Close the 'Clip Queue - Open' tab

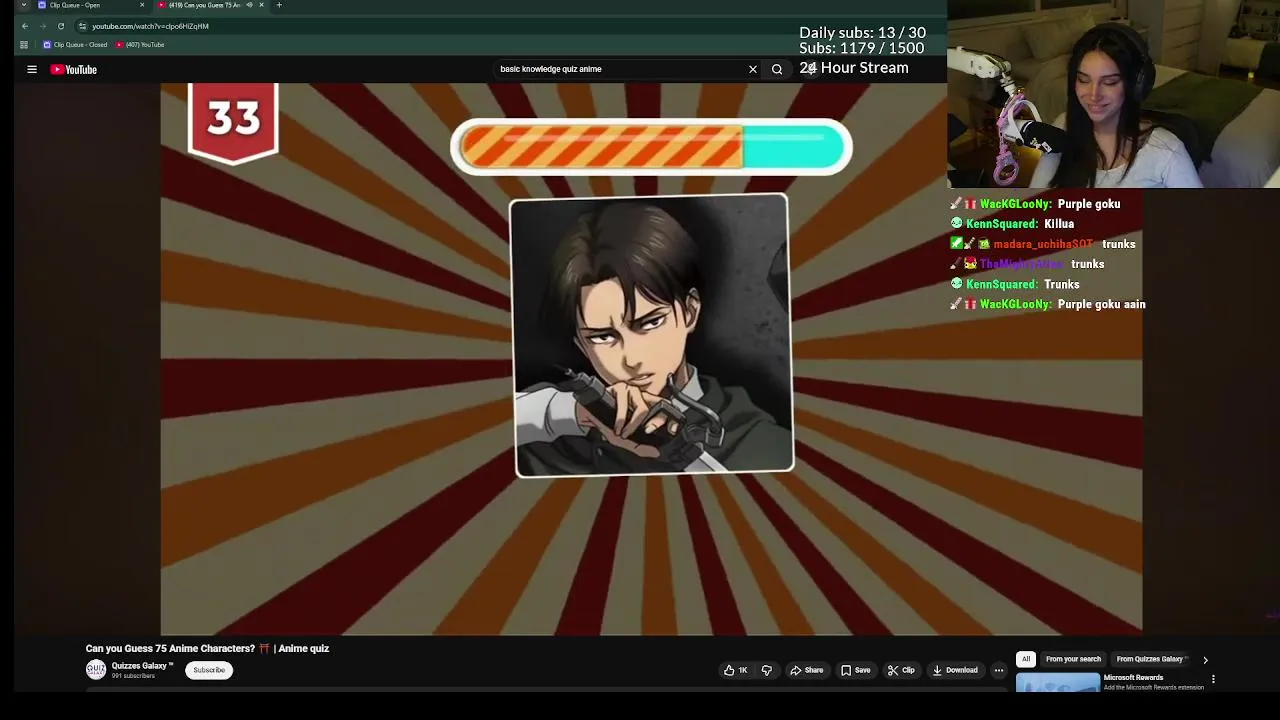(x=141, y=5)
